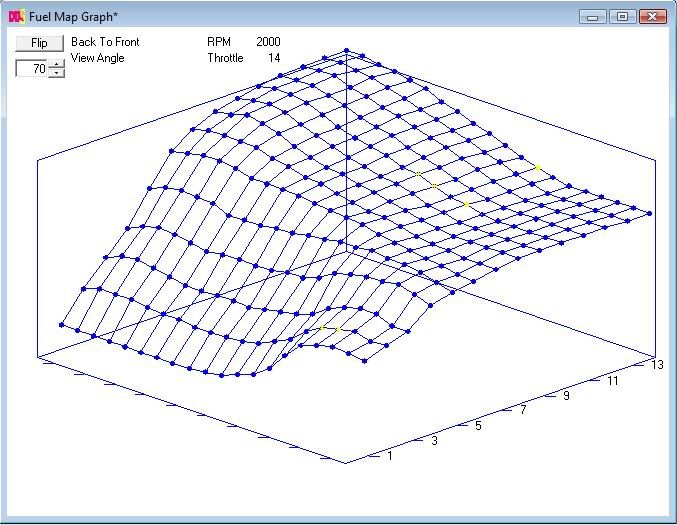The height and width of the screenshot is (525, 677).
Task: Click the RPM label
Action: [219, 42]
